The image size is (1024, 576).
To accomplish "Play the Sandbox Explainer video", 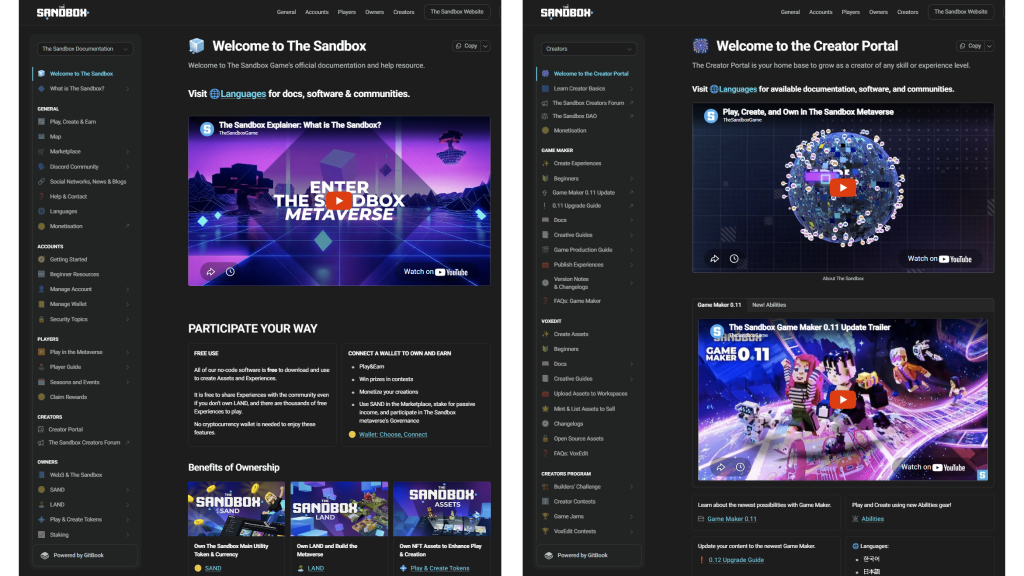I will [339, 200].
